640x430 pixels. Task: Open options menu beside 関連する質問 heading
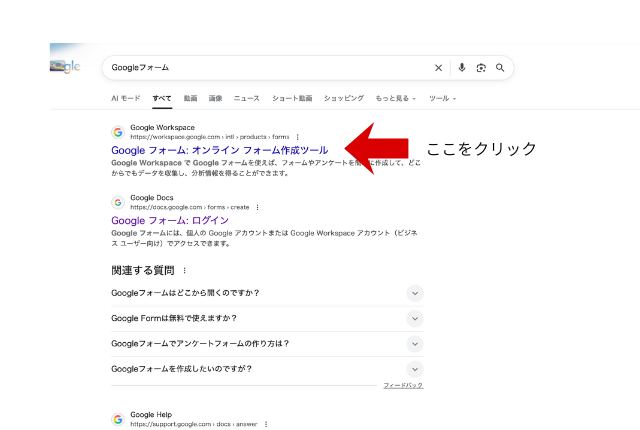click(x=184, y=270)
